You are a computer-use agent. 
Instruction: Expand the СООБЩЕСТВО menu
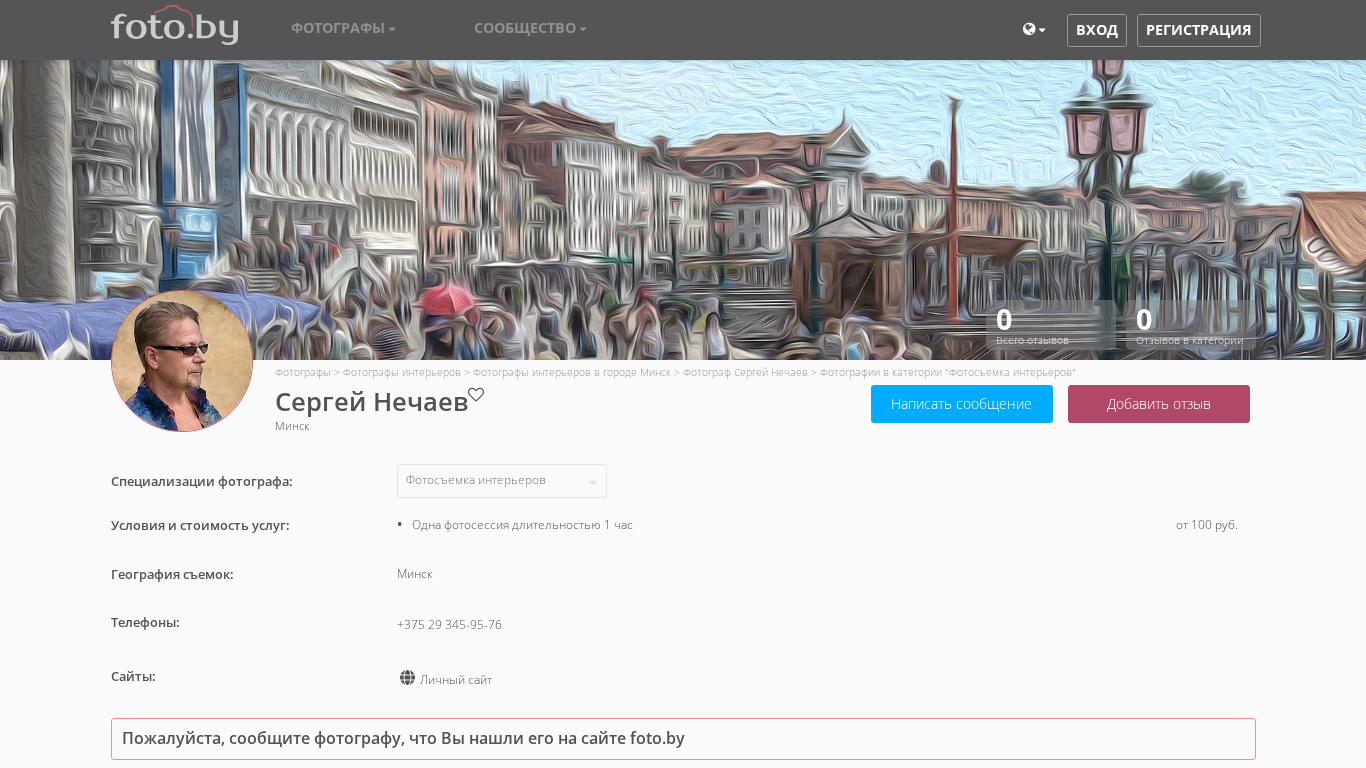point(530,28)
